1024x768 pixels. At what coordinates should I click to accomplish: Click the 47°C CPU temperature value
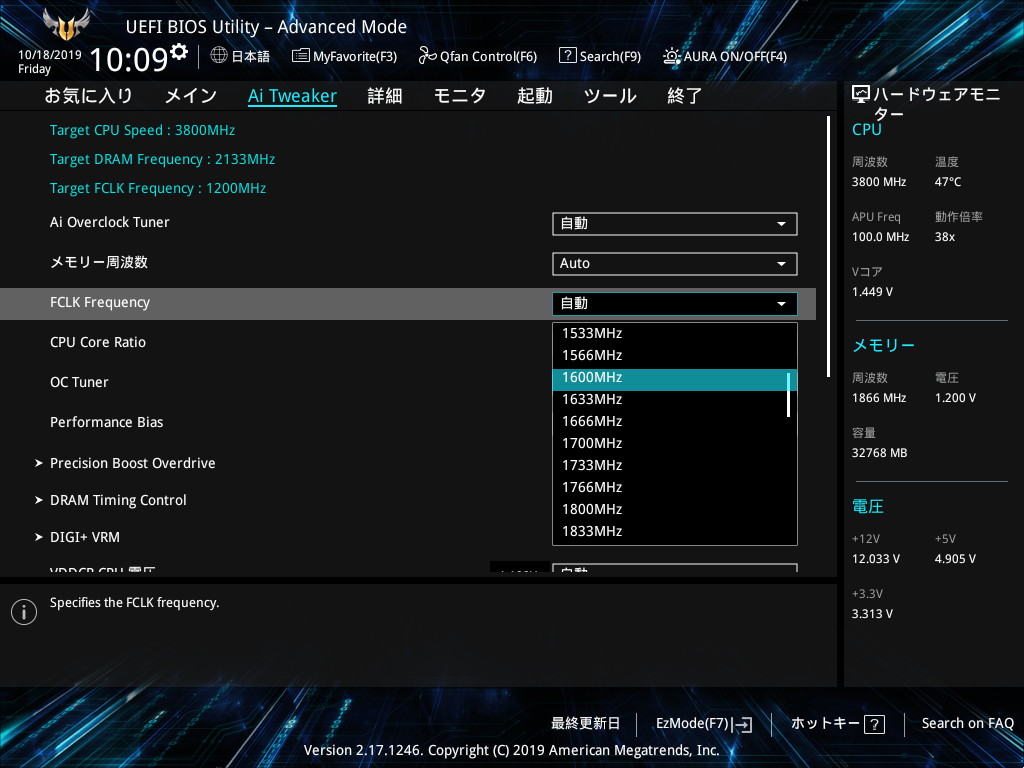pyautogui.click(x=948, y=182)
